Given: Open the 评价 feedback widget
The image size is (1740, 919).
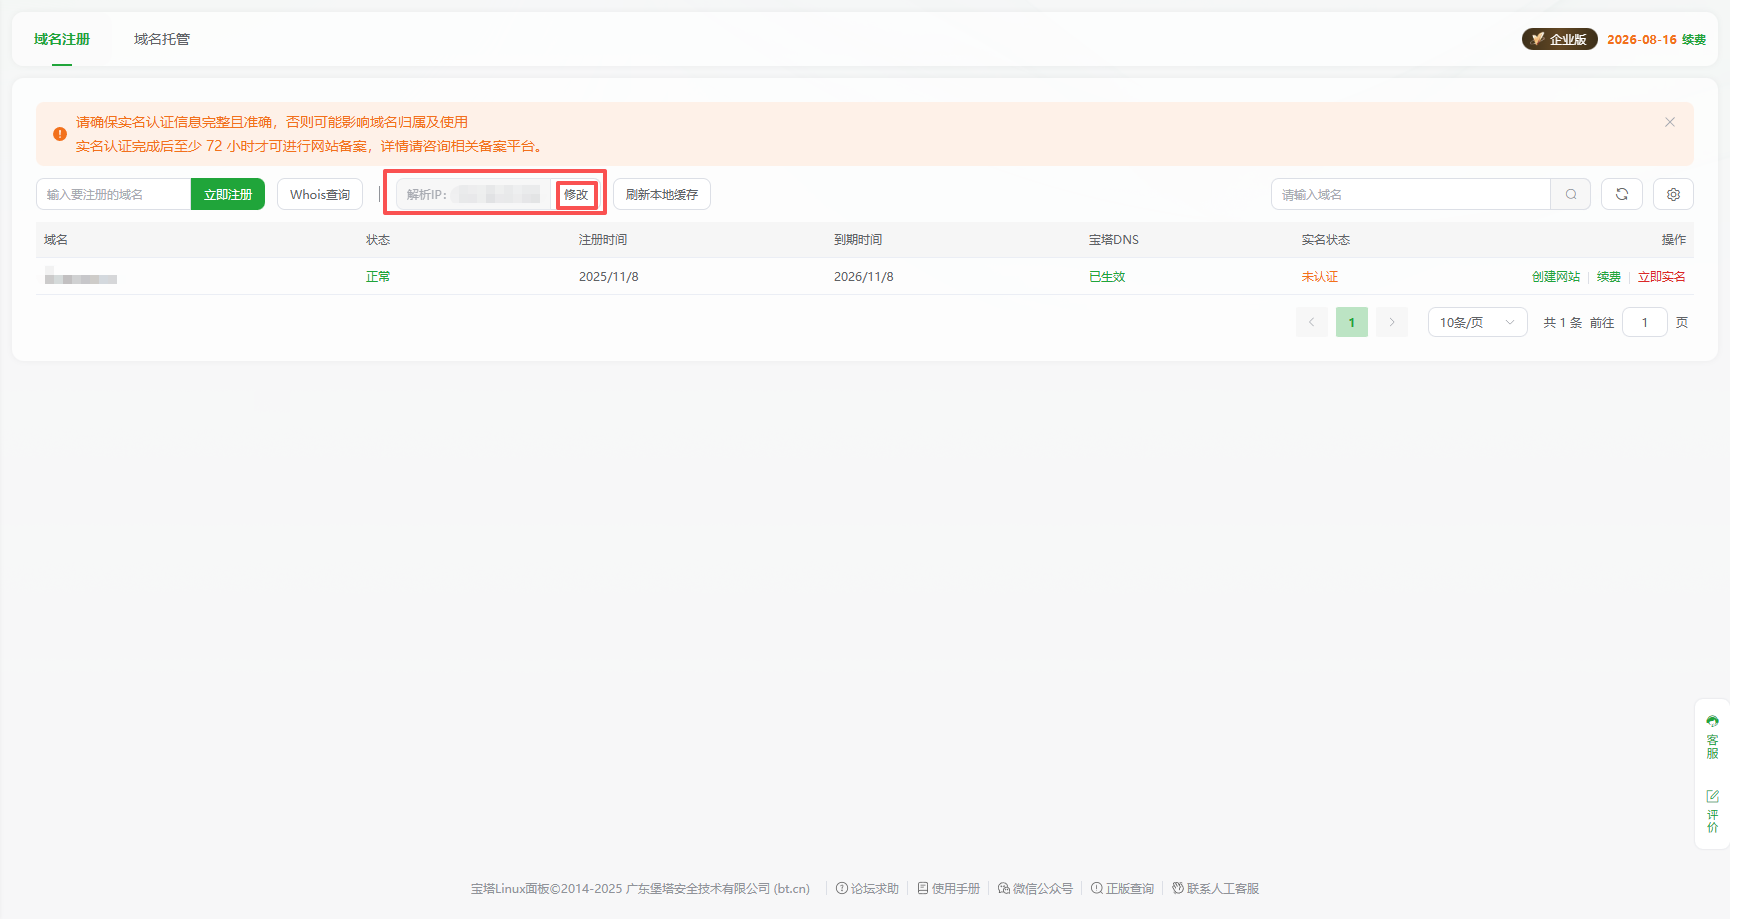Looking at the screenshot, I should point(1712,810).
